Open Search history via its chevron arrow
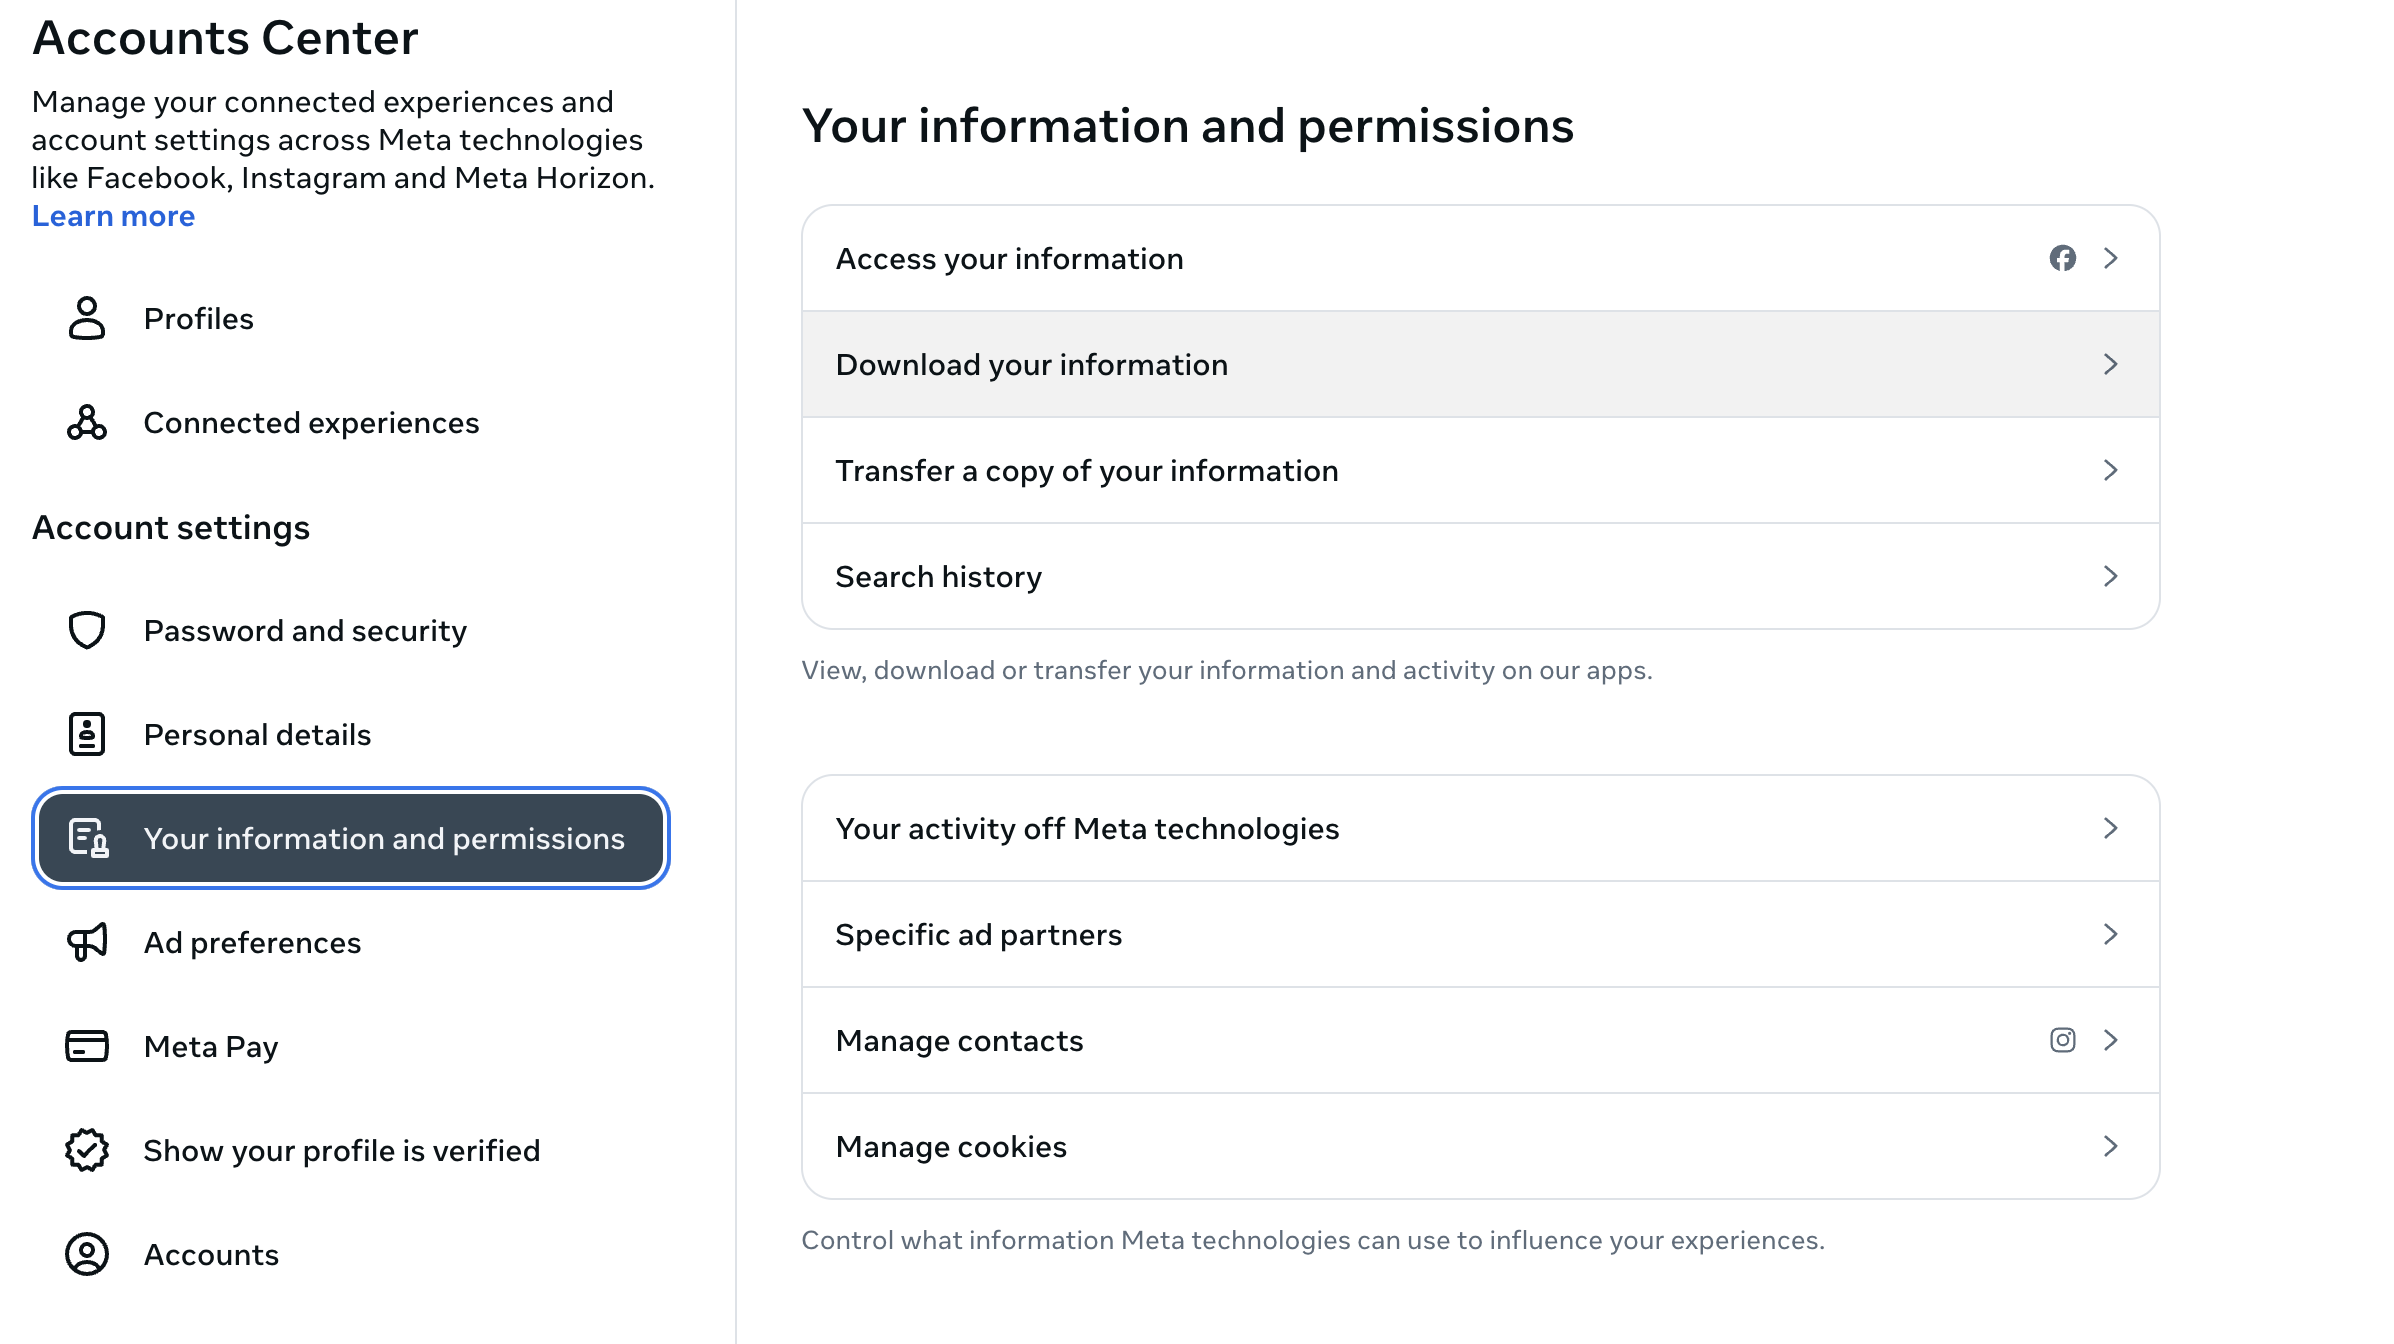Viewport: 2394px width, 1344px height. 2110,576
